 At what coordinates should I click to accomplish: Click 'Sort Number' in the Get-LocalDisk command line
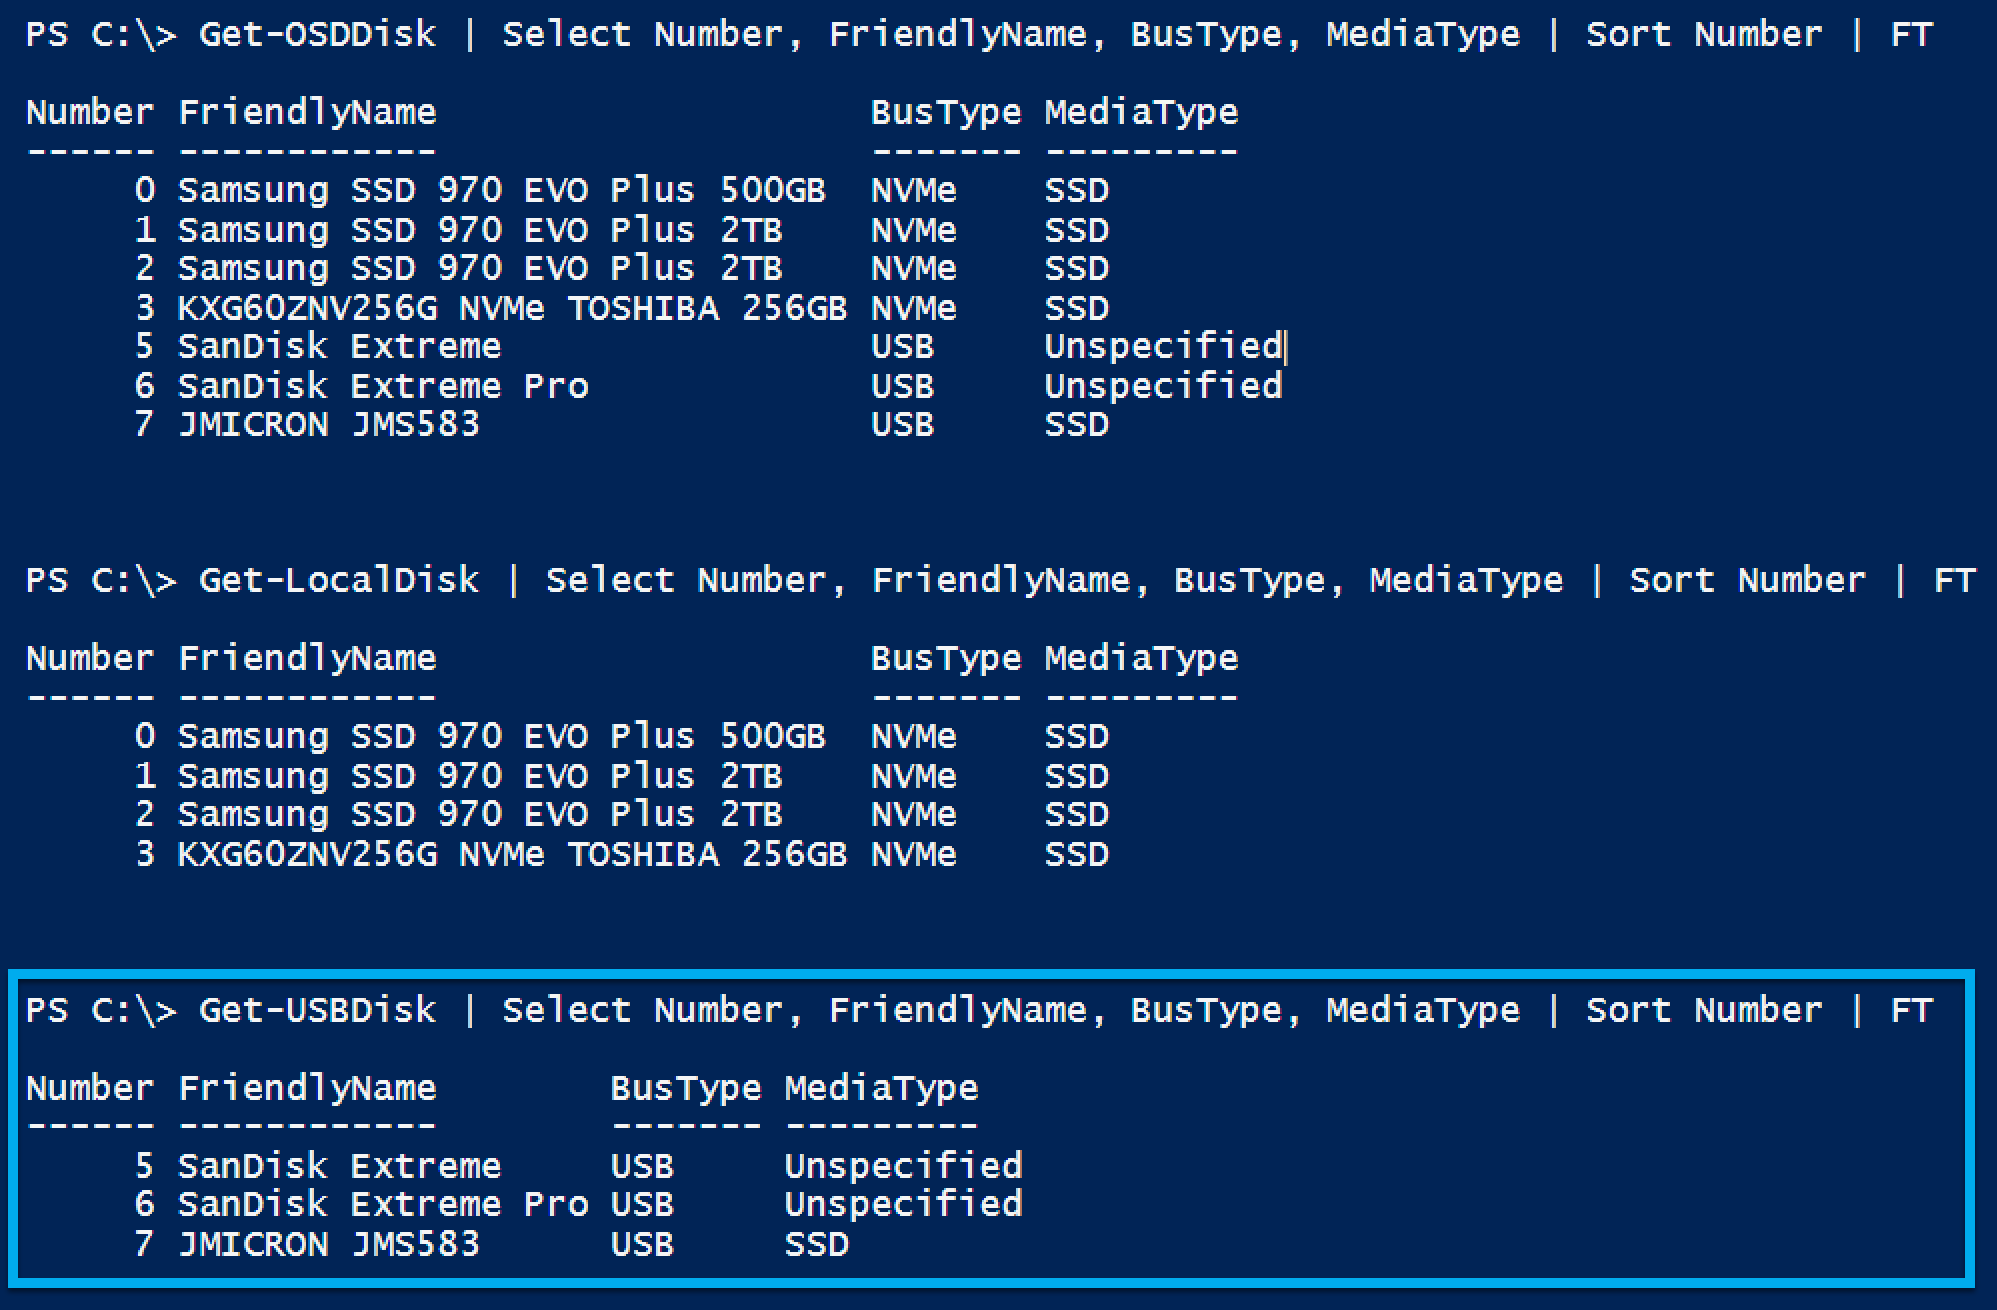pyautogui.click(x=1747, y=580)
